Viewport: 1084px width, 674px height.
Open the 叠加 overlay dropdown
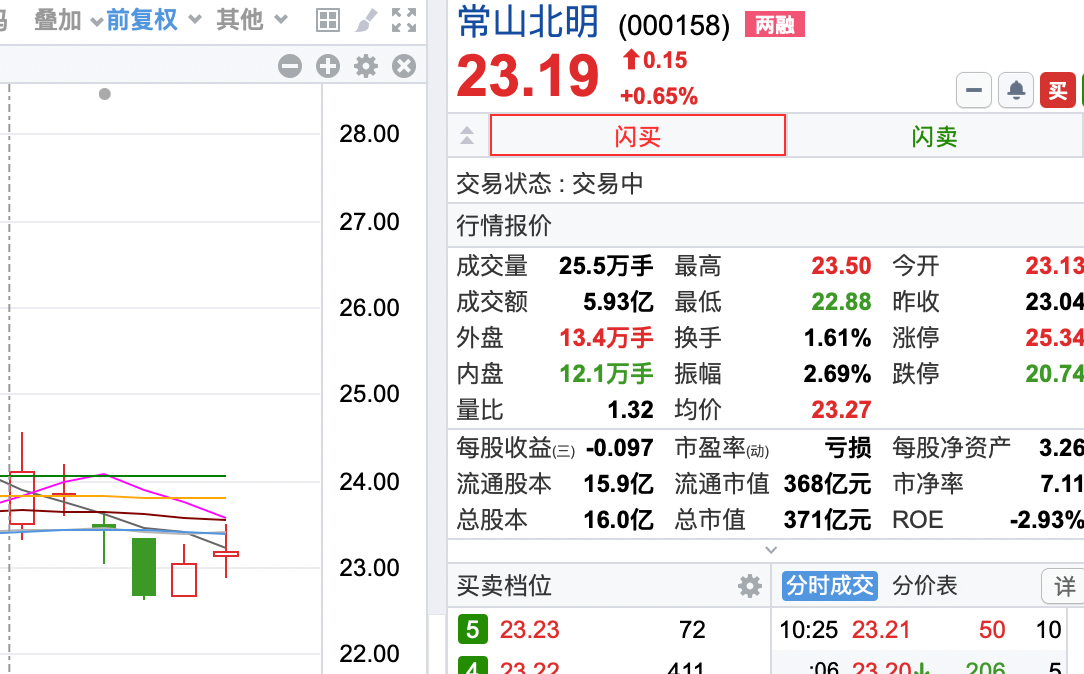coord(68,20)
